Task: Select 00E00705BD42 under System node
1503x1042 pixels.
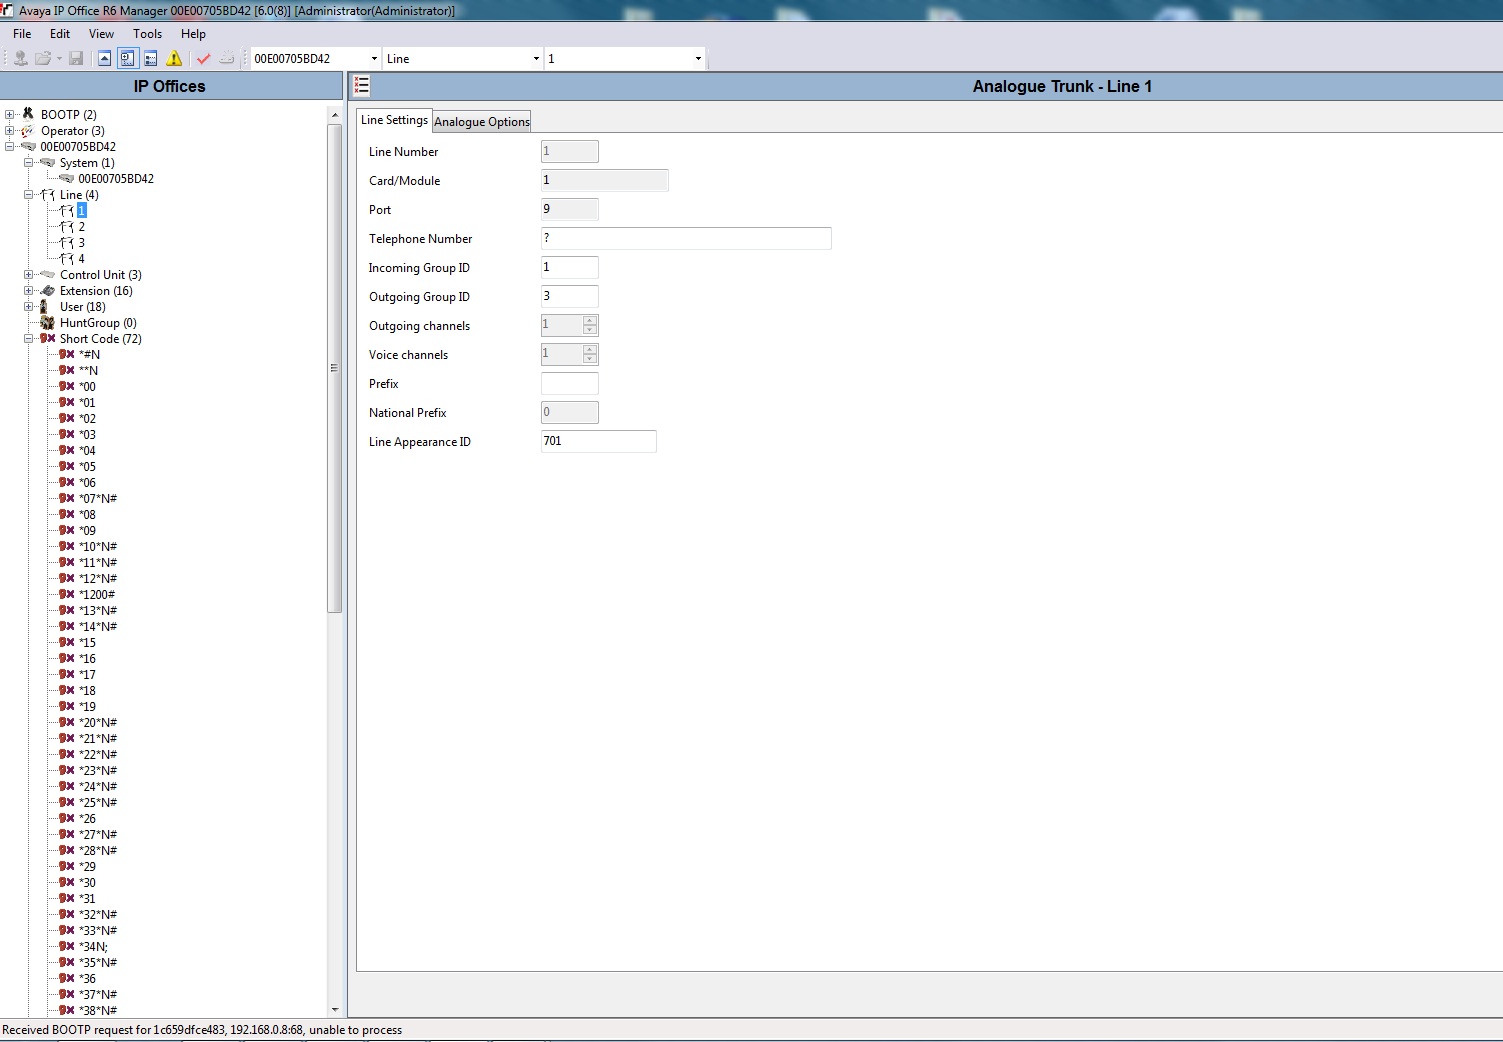Action: pyautogui.click(x=116, y=179)
